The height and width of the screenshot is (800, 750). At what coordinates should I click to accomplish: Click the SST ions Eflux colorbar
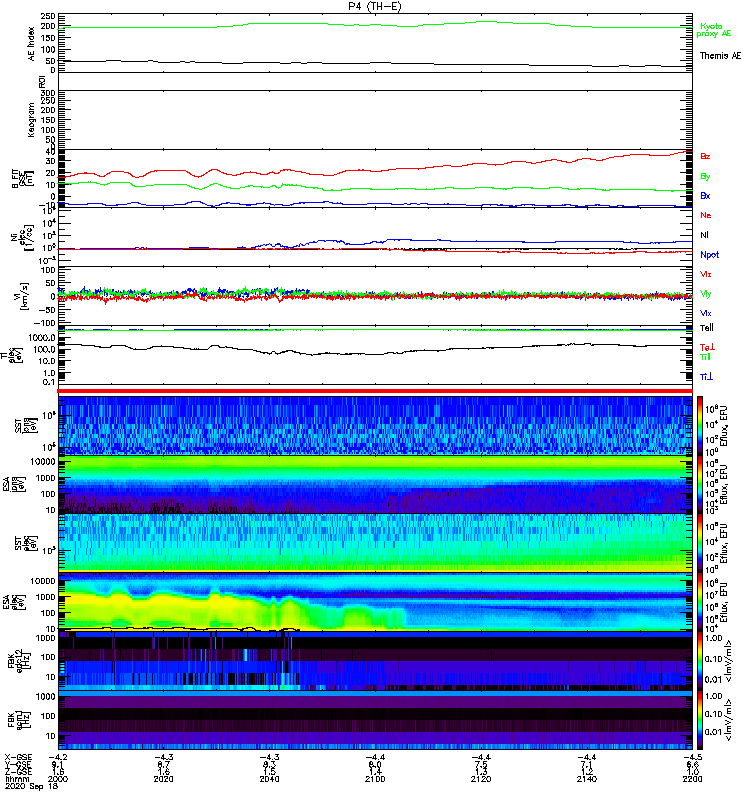tap(700, 425)
